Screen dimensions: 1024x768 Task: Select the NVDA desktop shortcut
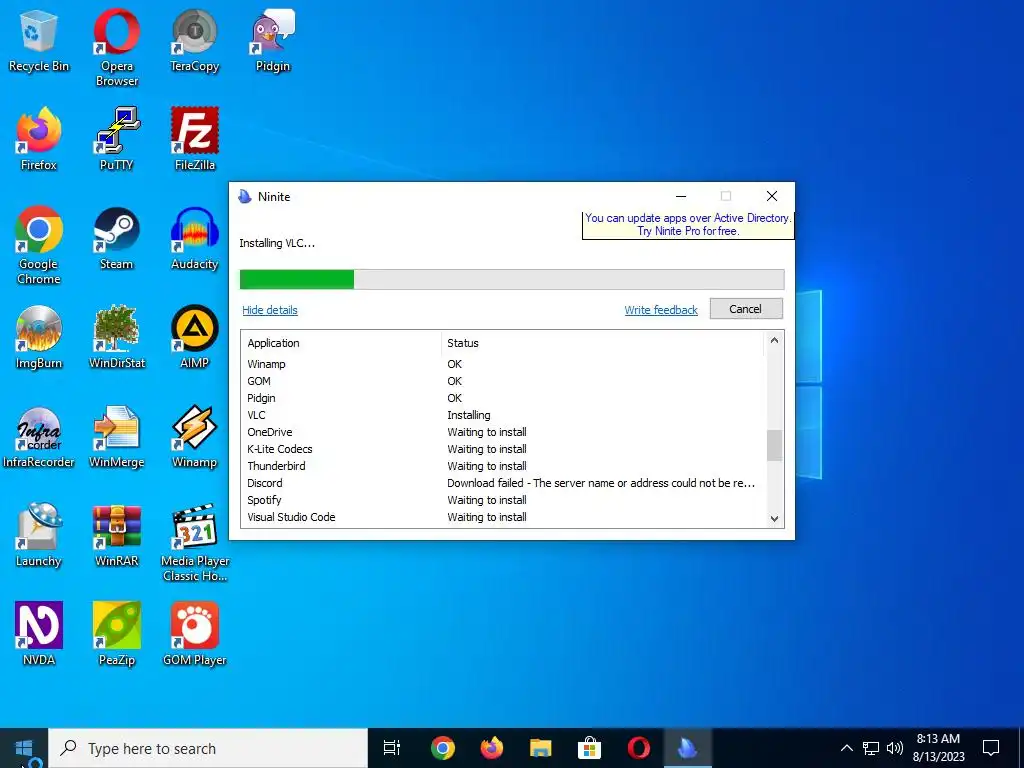pos(39,634)
